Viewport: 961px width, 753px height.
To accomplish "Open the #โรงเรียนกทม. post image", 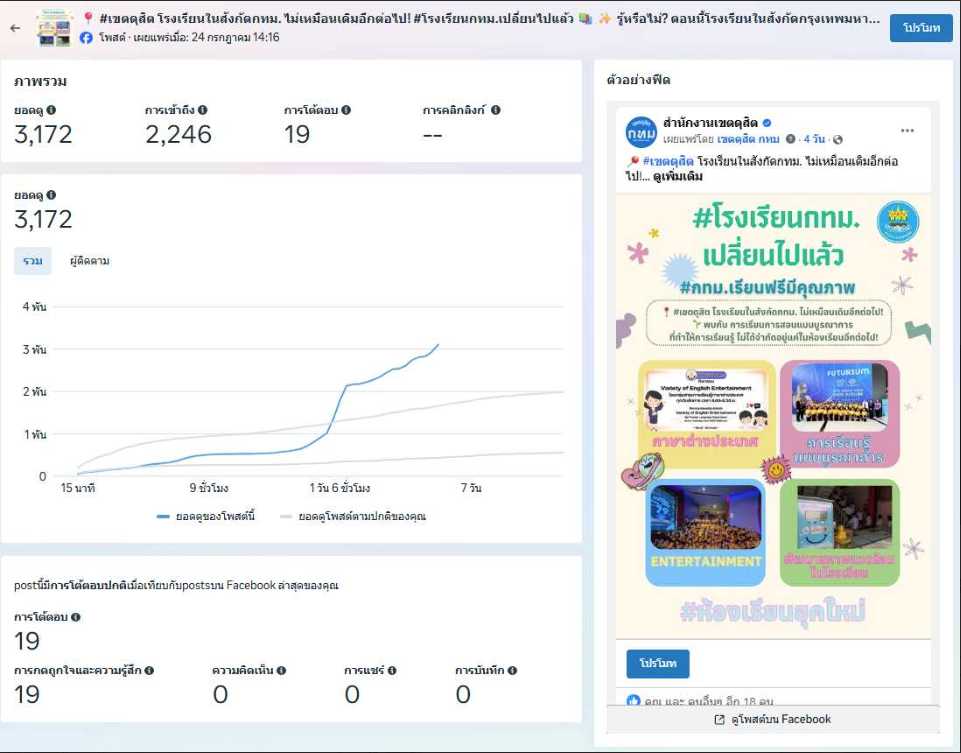I will pos(773,417).
